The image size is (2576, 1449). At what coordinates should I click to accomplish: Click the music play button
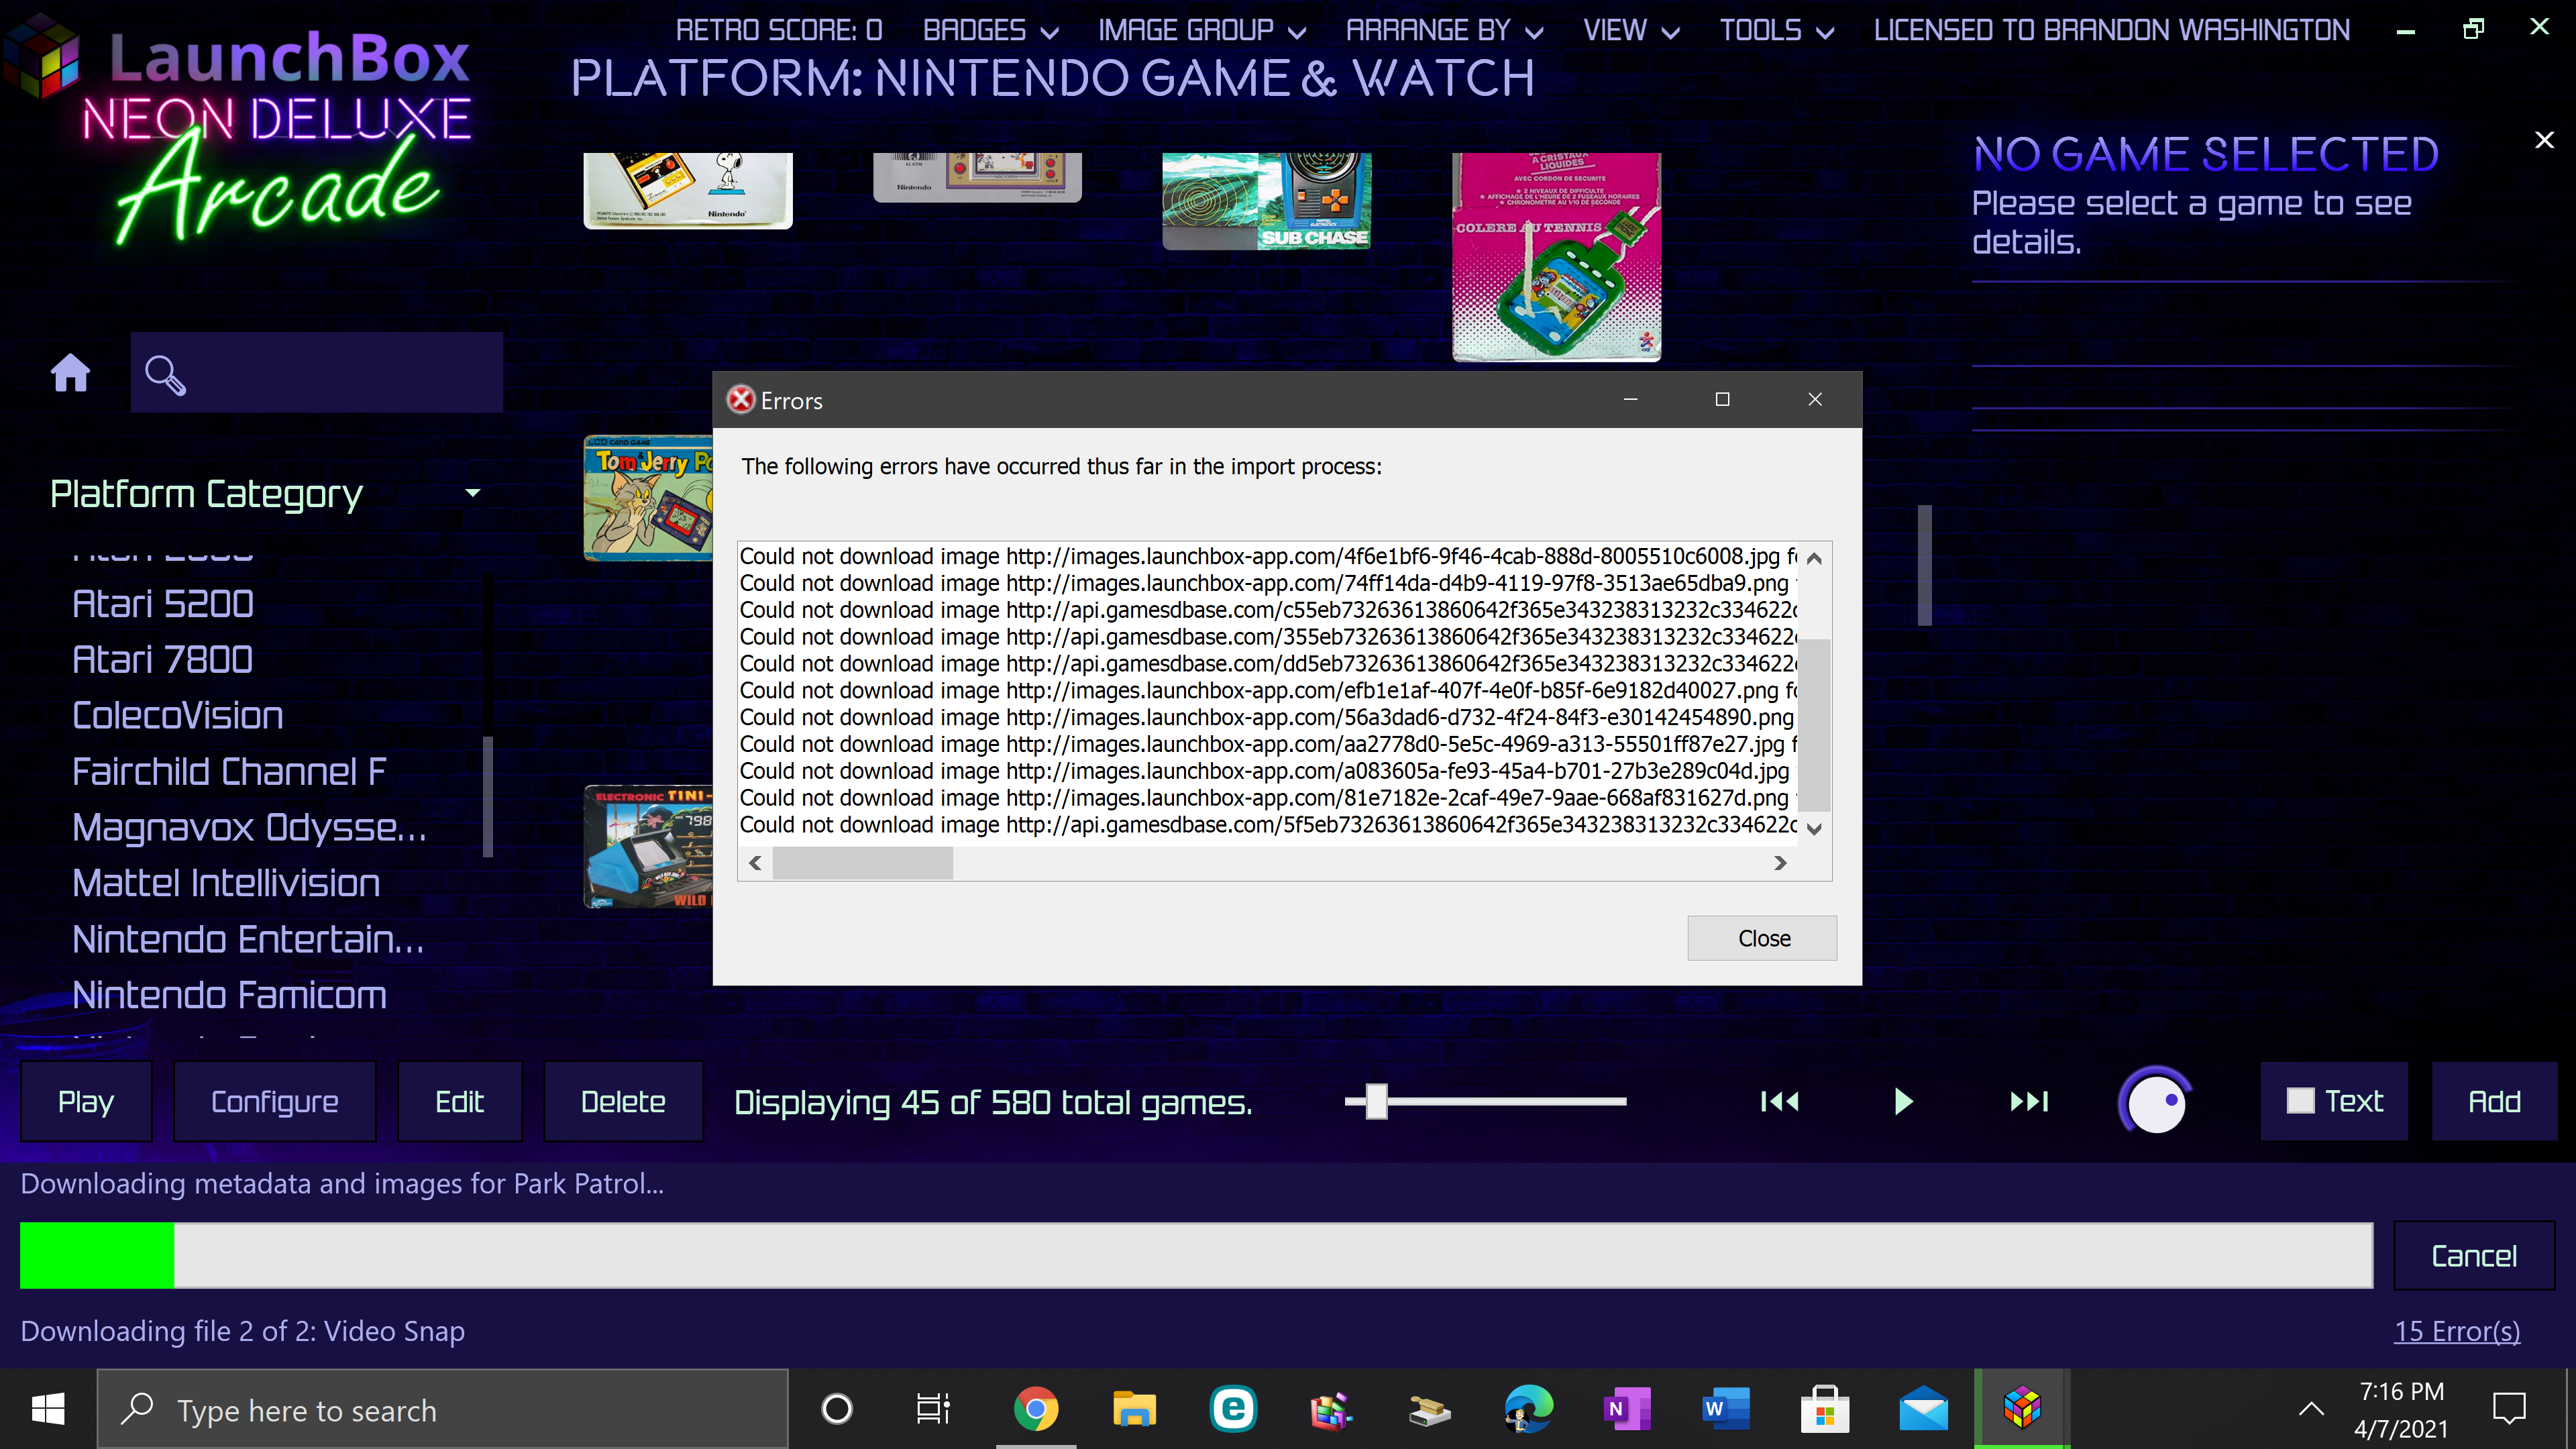click(1904, 1101)
